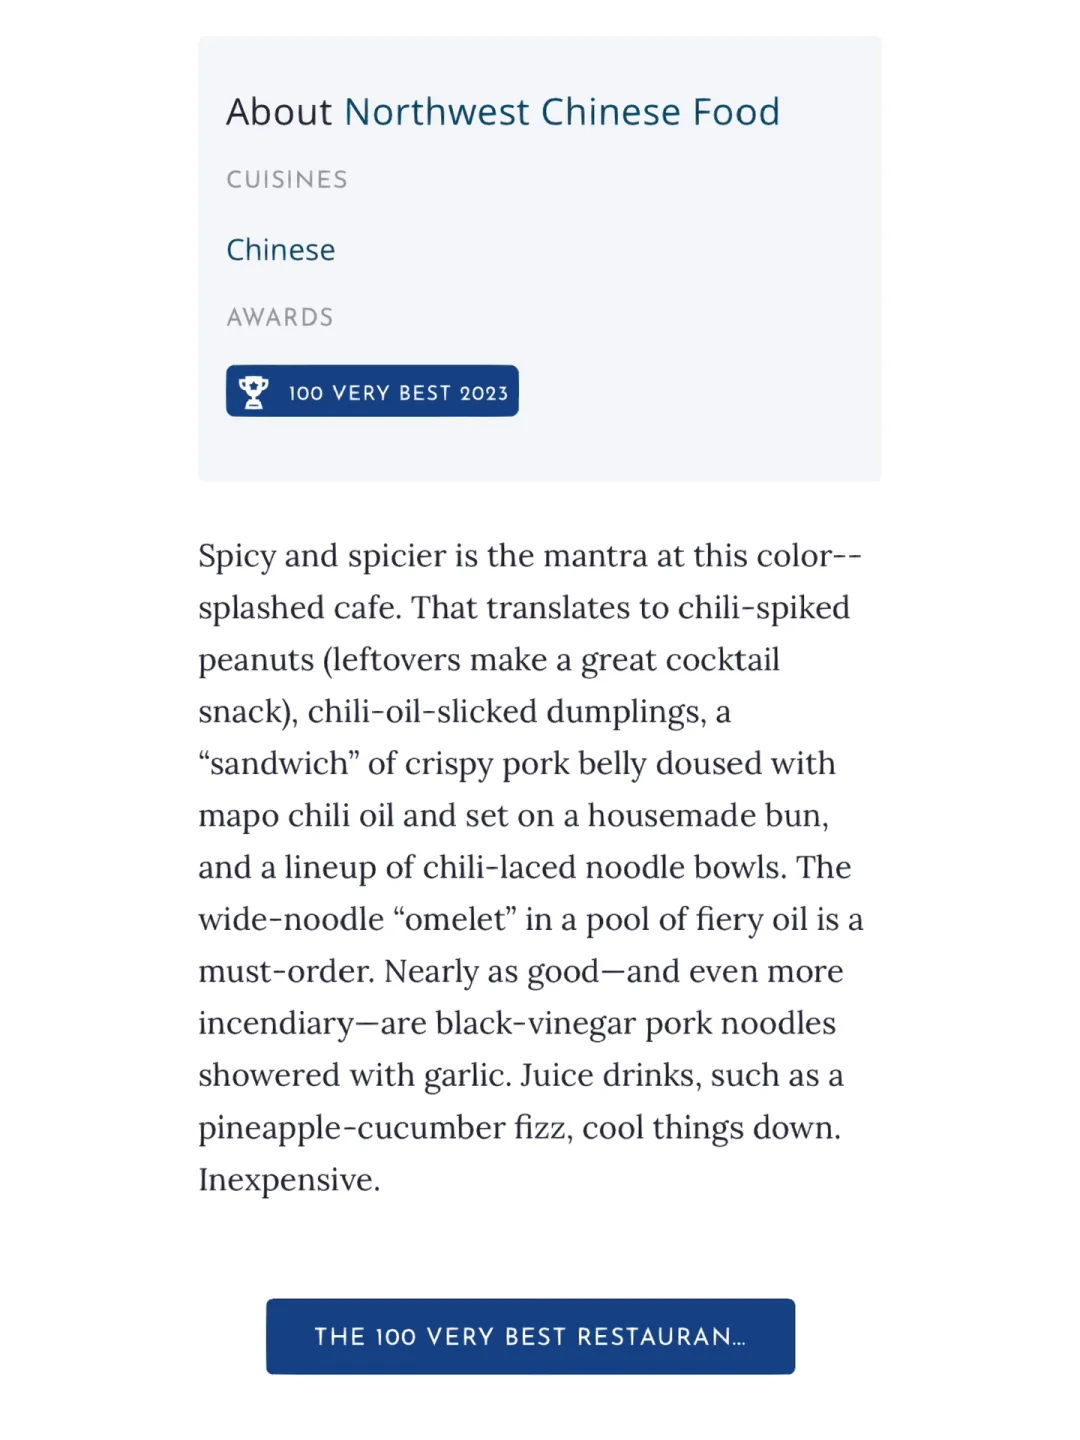This screenshot has height=1440, width=1080.
Task: Click the word 'Inexpensive' ending the review
Action: 285,1180
